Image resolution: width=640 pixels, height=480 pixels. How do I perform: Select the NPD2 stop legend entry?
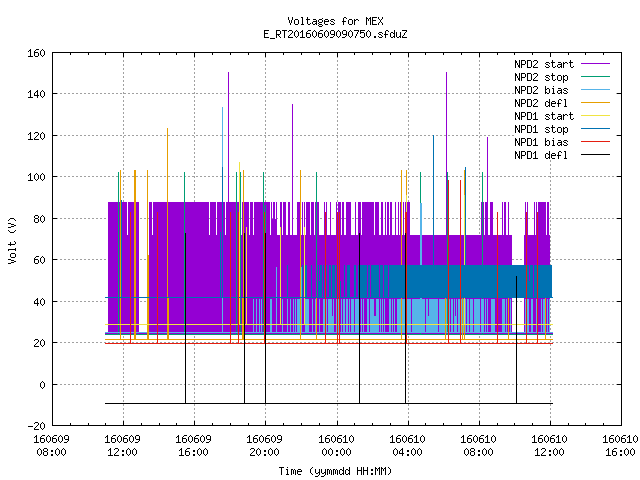[541, 77]
